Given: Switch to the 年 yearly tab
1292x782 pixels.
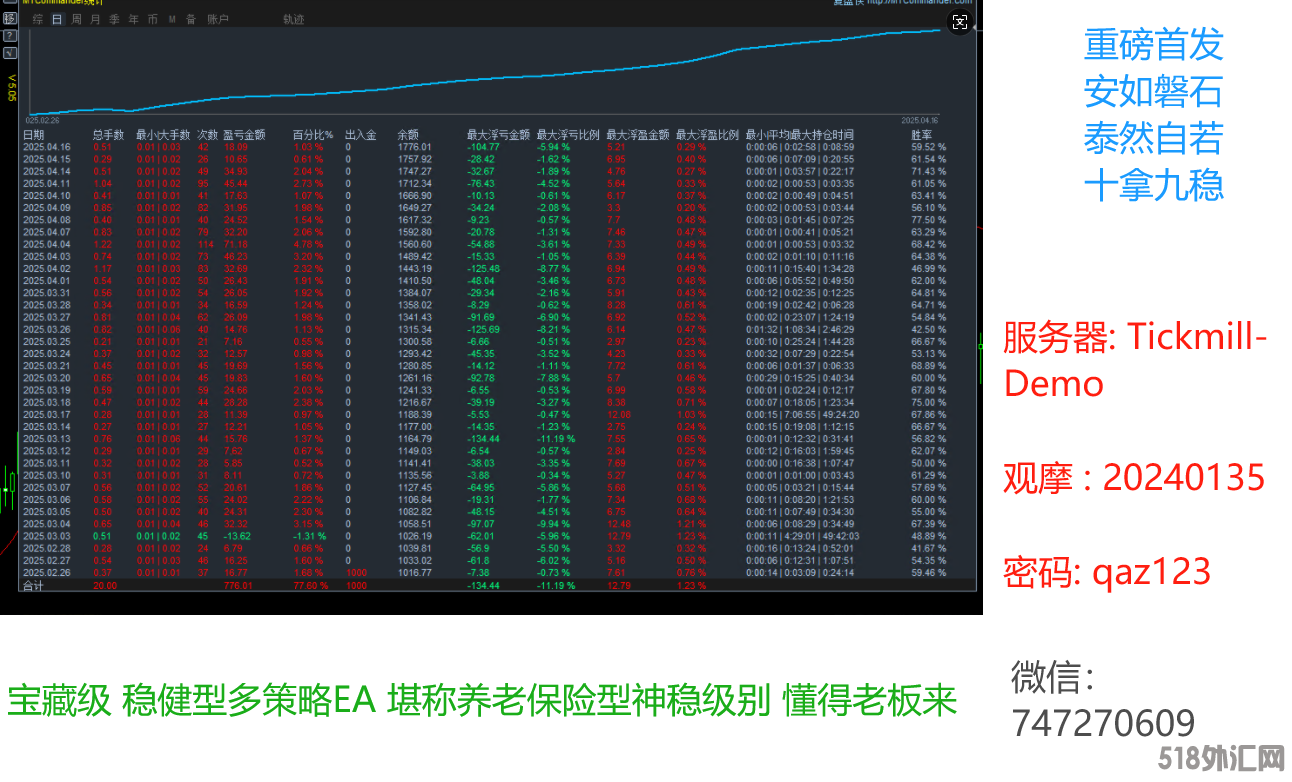Looking at the screenshot, I should point(133,19).
